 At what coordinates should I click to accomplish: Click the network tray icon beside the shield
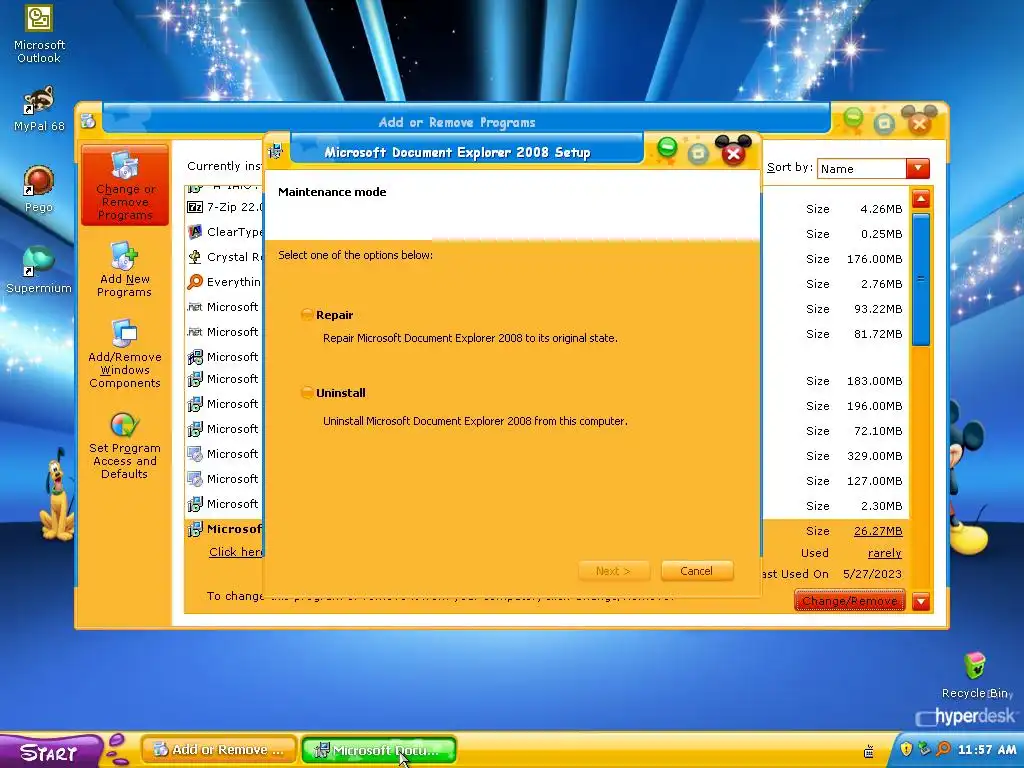923,748
